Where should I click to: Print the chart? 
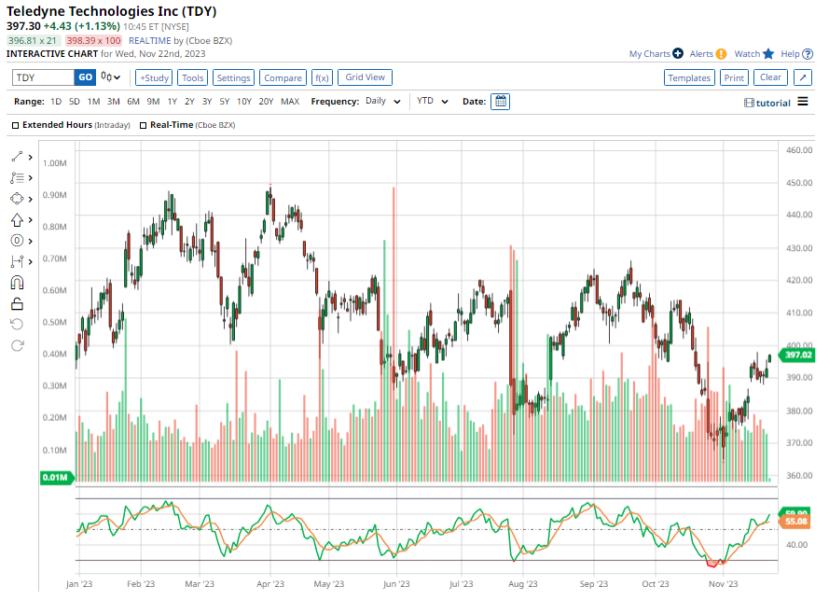[x=734, y=78]
